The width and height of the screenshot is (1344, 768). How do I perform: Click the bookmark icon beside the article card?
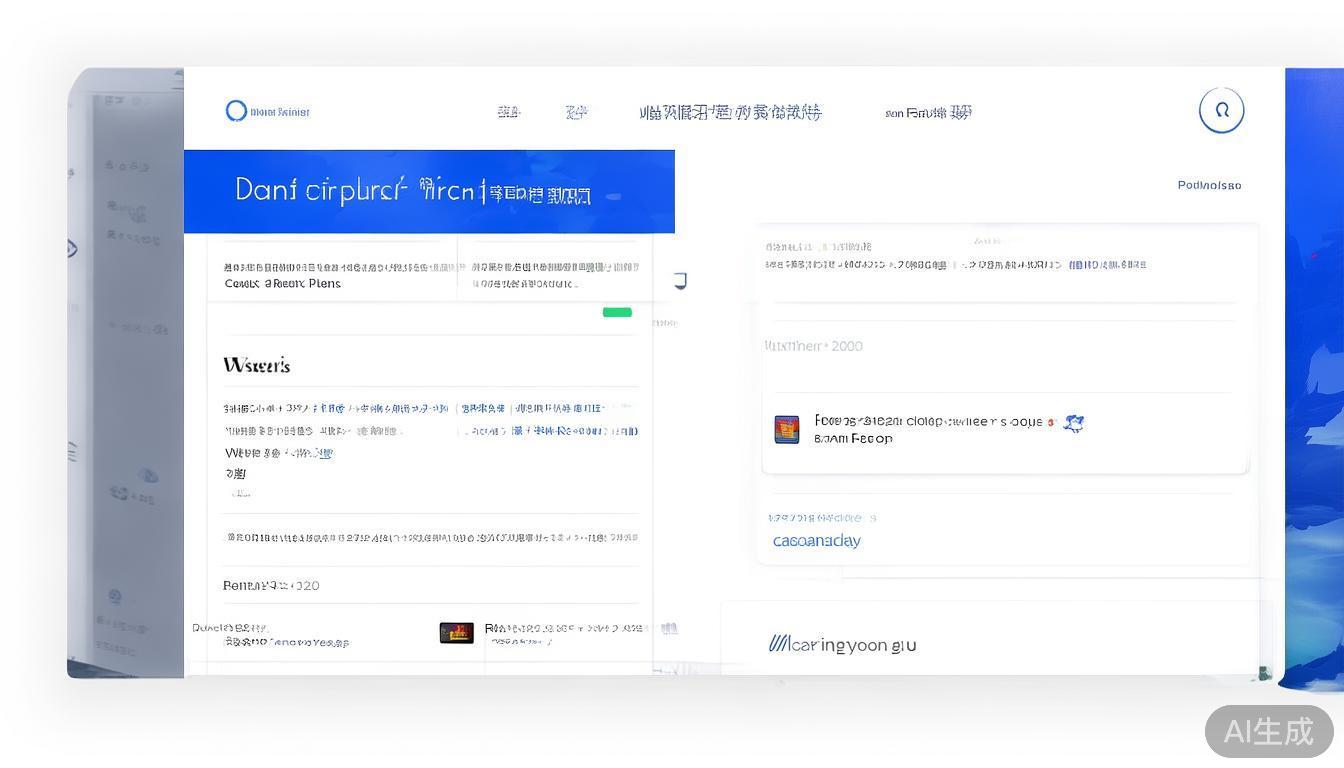click(680, 281)
